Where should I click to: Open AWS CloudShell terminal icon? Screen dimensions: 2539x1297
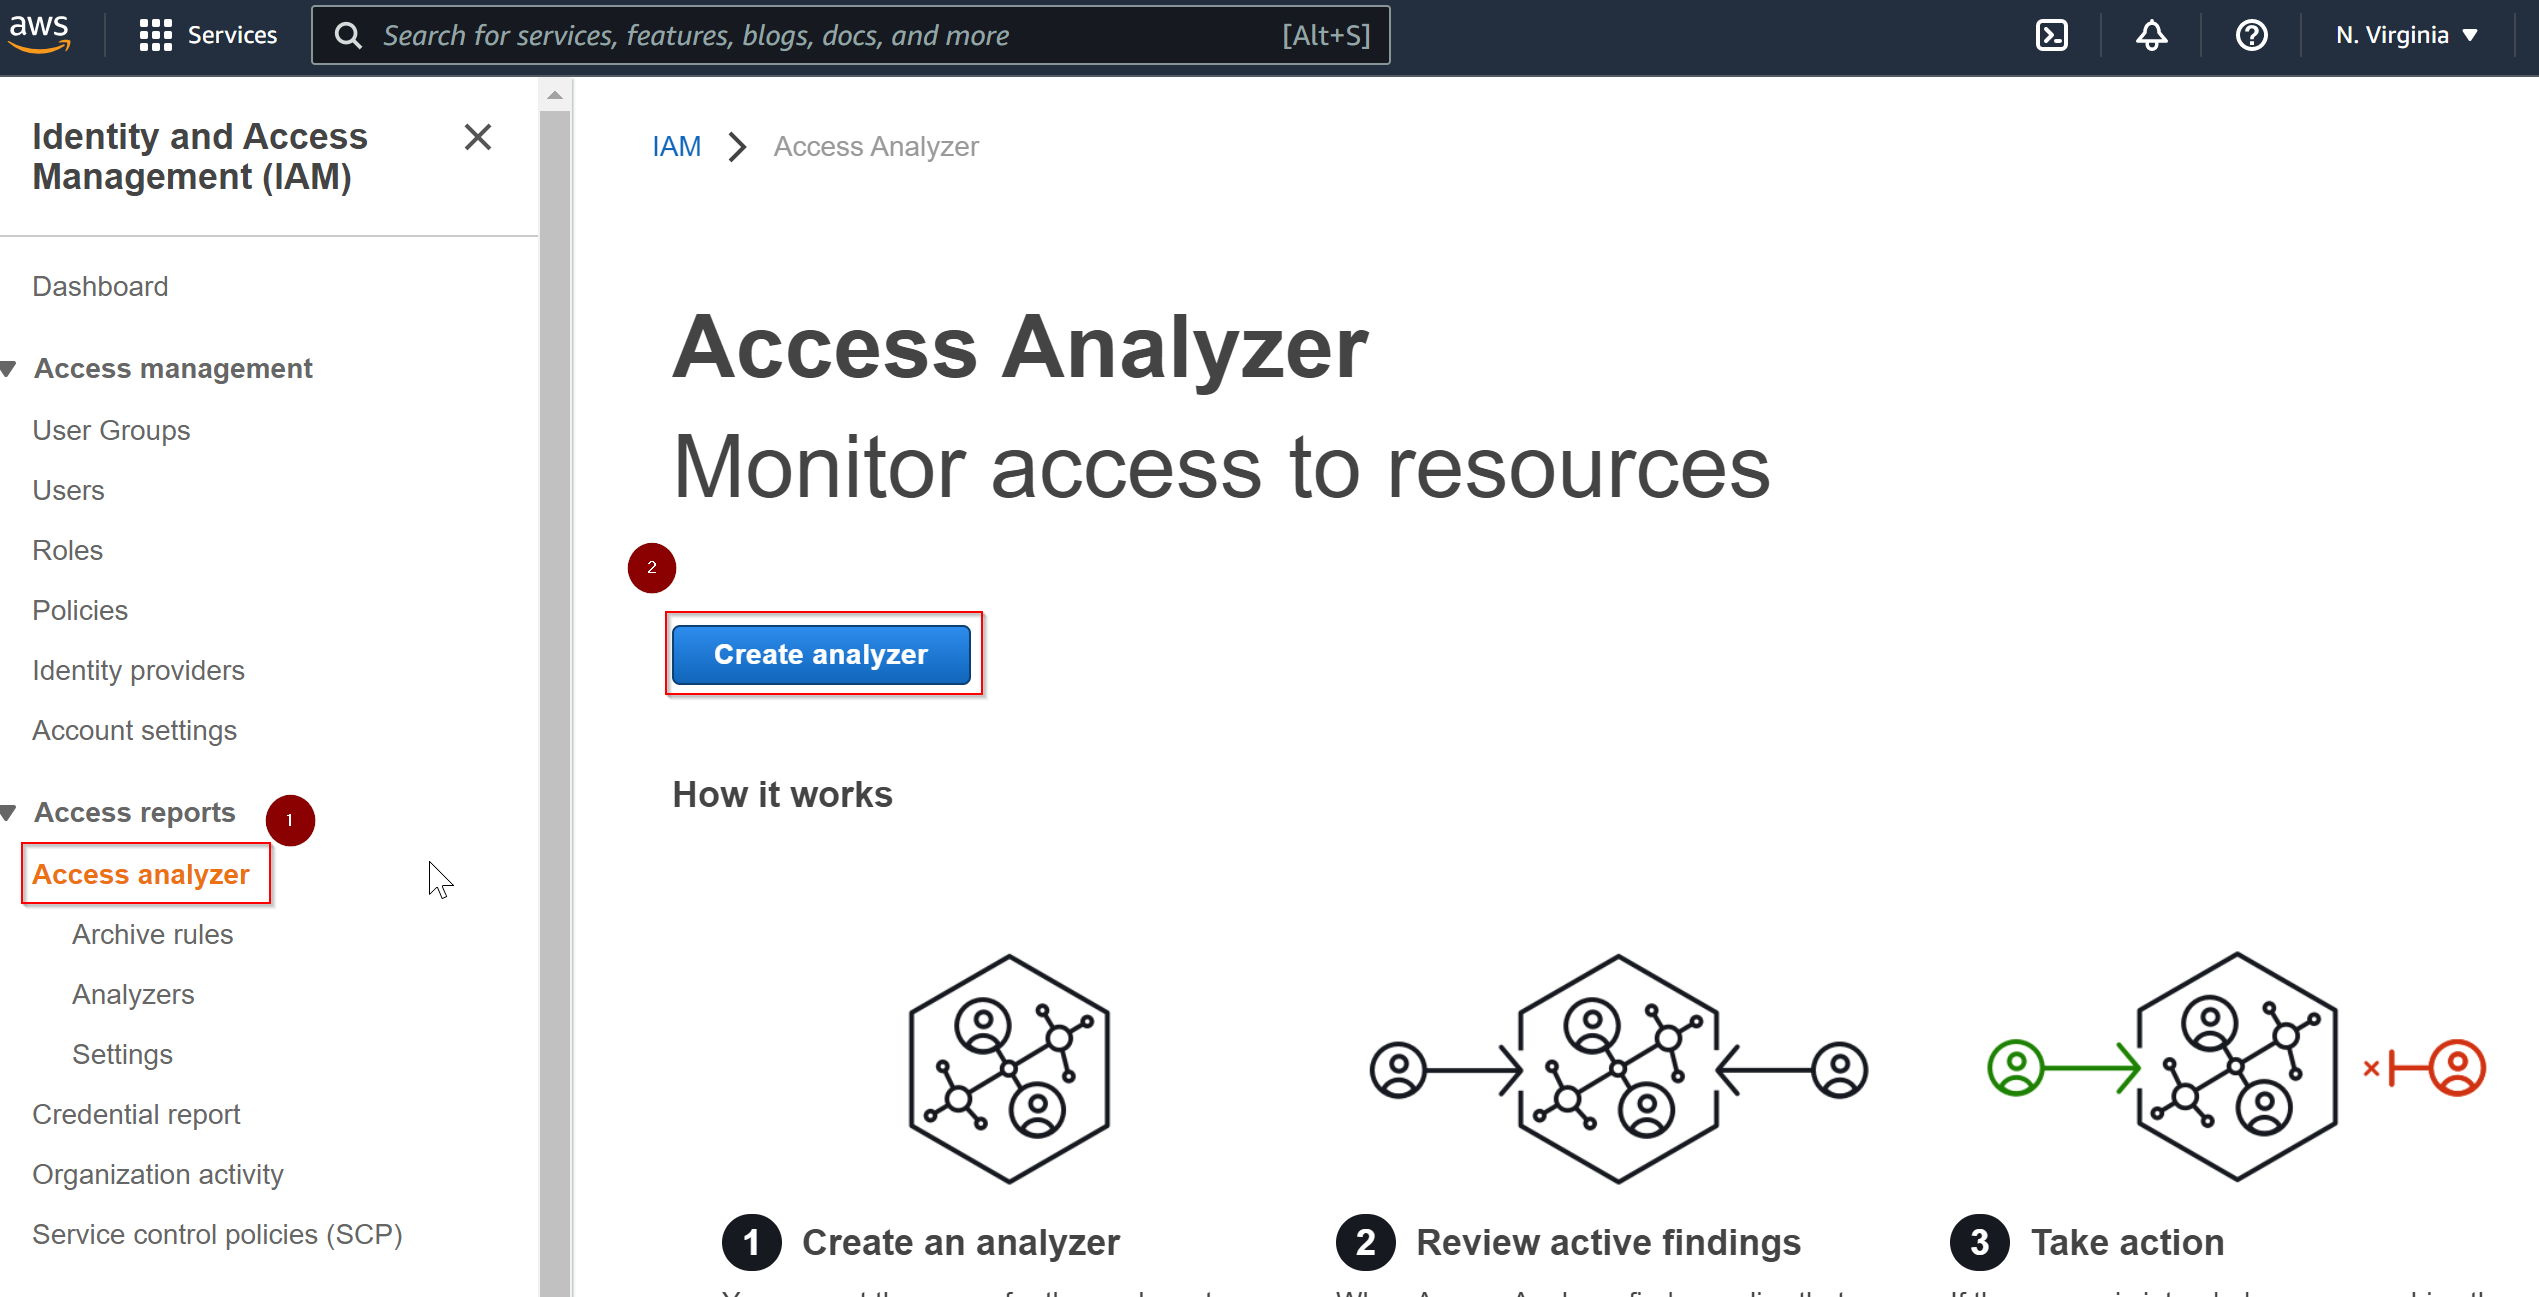2051,35
